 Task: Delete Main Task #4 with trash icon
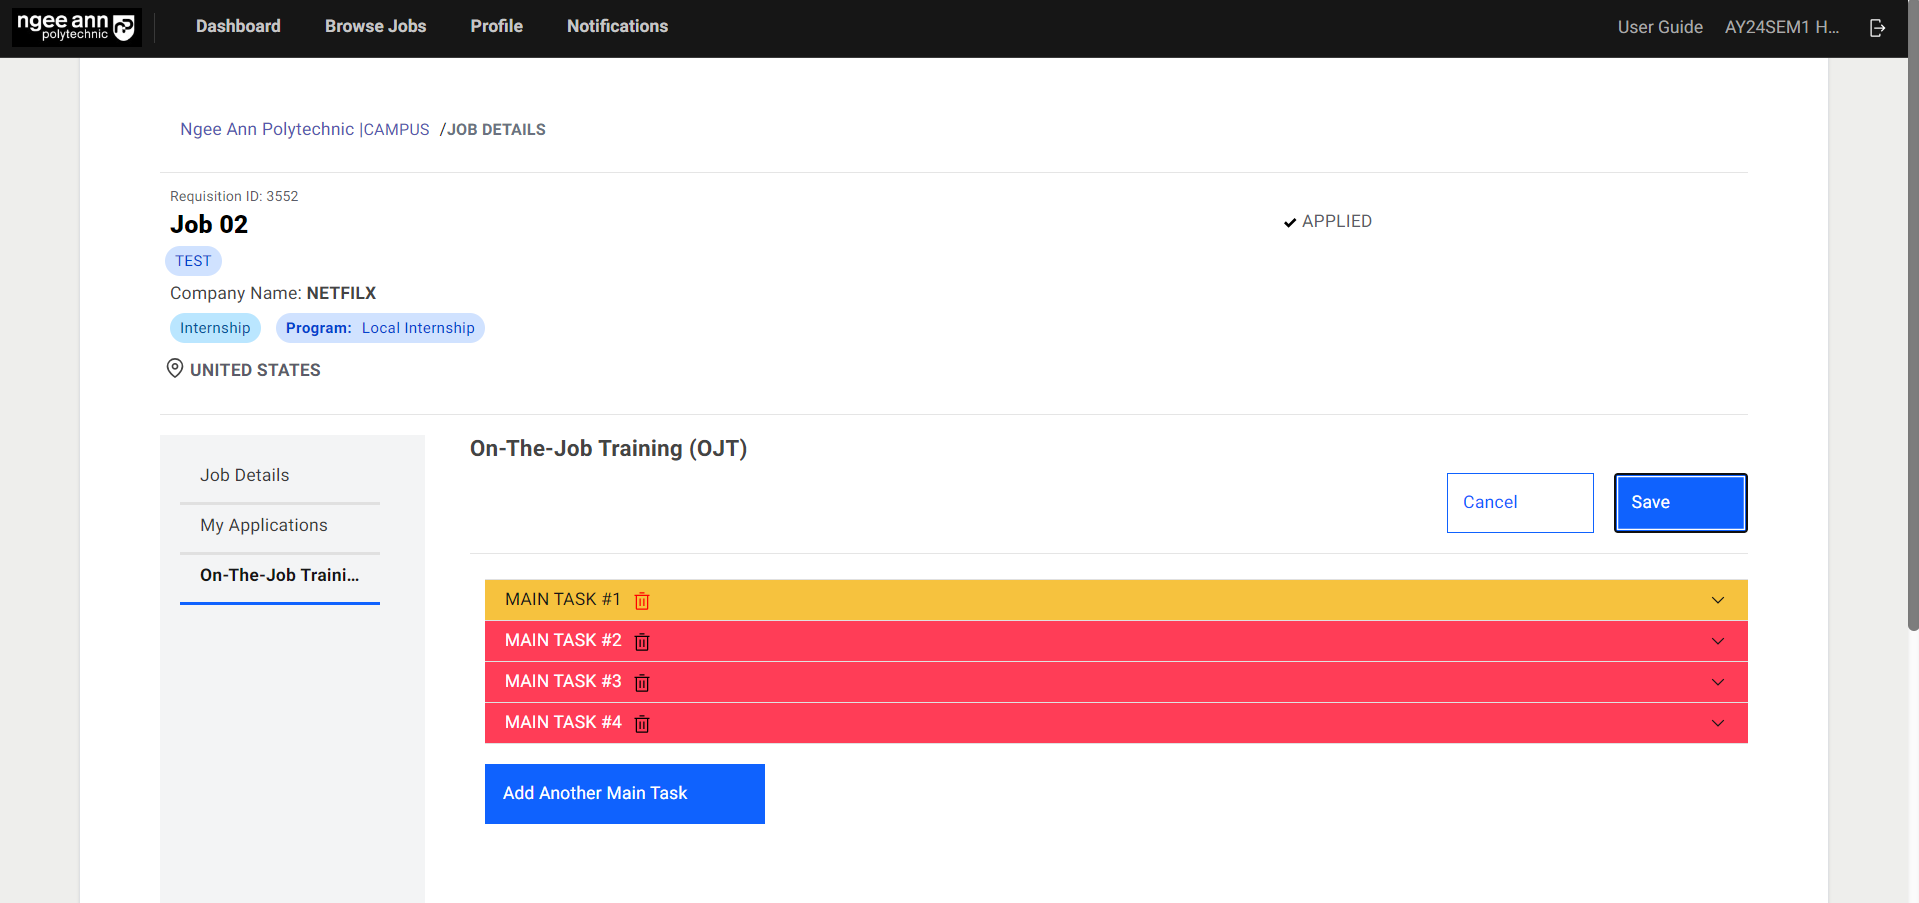tap(642, 724)
